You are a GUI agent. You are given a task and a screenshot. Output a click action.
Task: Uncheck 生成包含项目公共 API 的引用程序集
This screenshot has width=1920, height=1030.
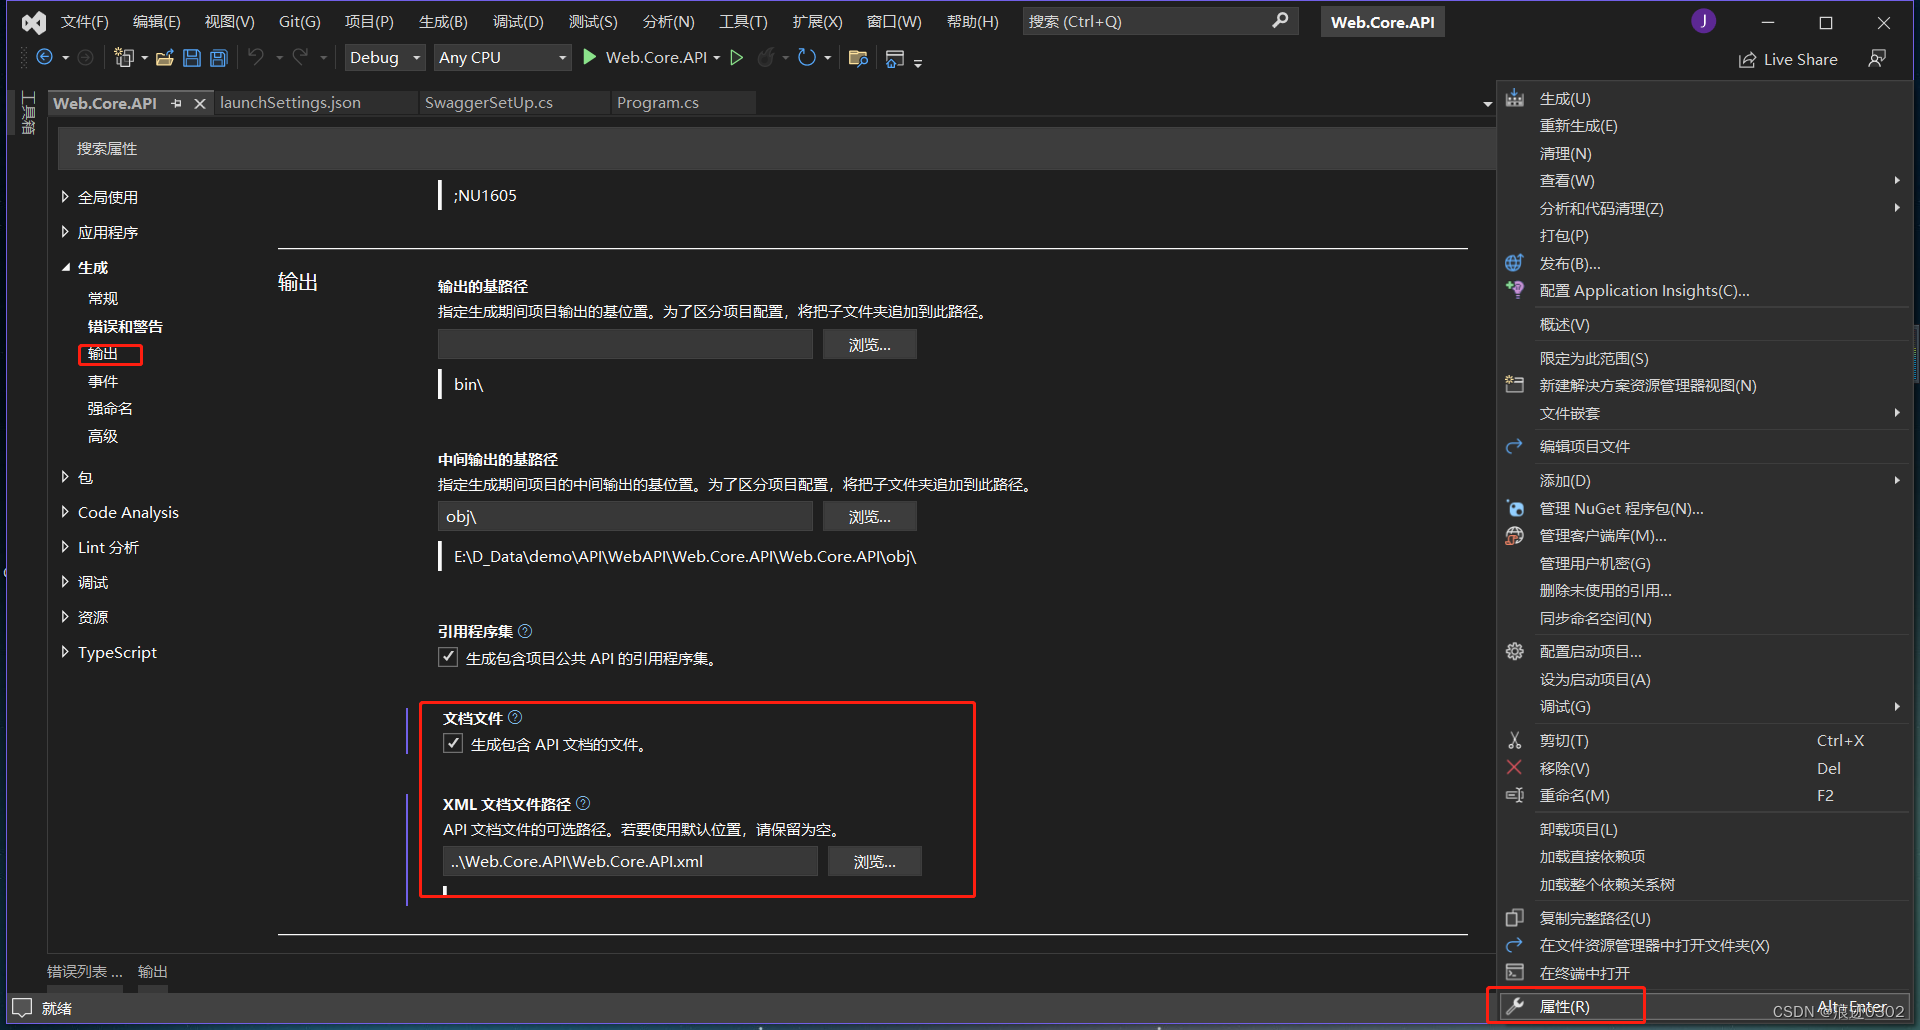pos(448,657)
